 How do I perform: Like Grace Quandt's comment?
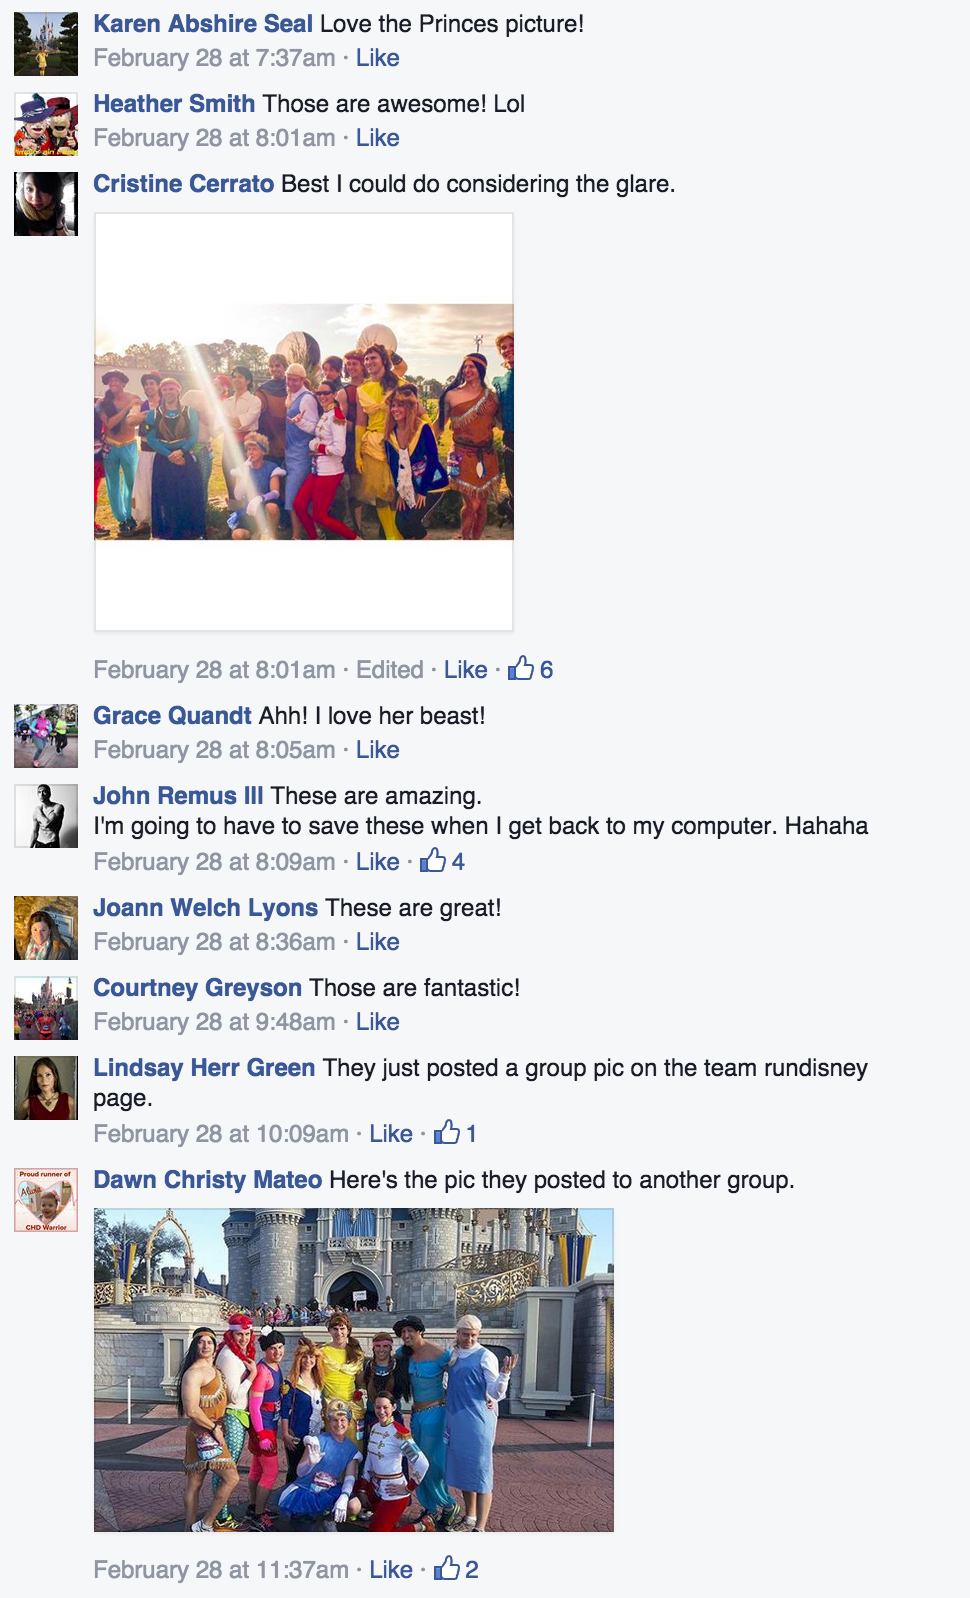click(x=378, y=750)
